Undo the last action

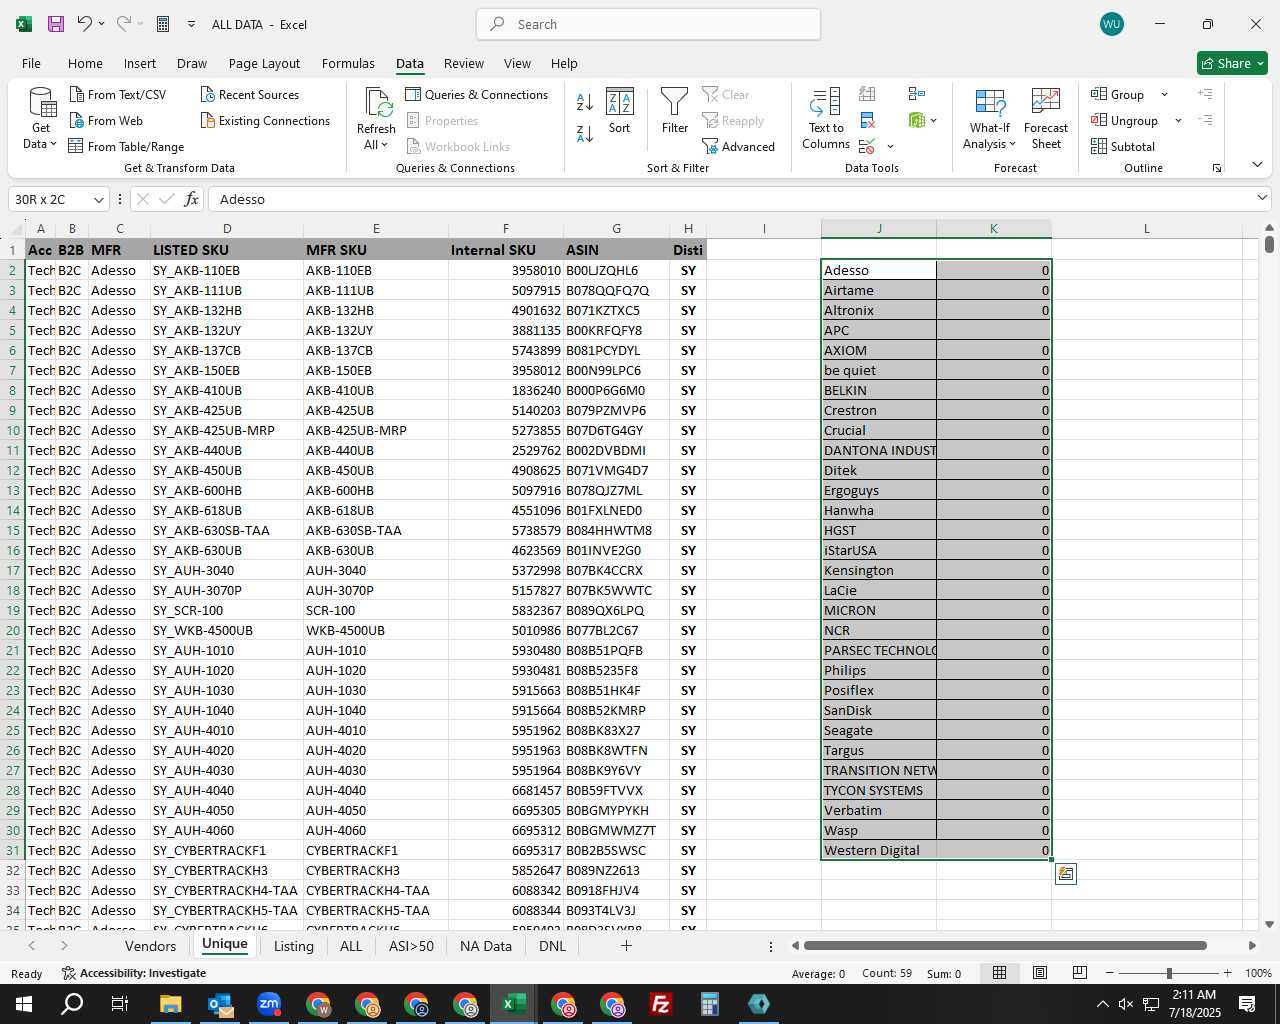[x=85, y=24]
